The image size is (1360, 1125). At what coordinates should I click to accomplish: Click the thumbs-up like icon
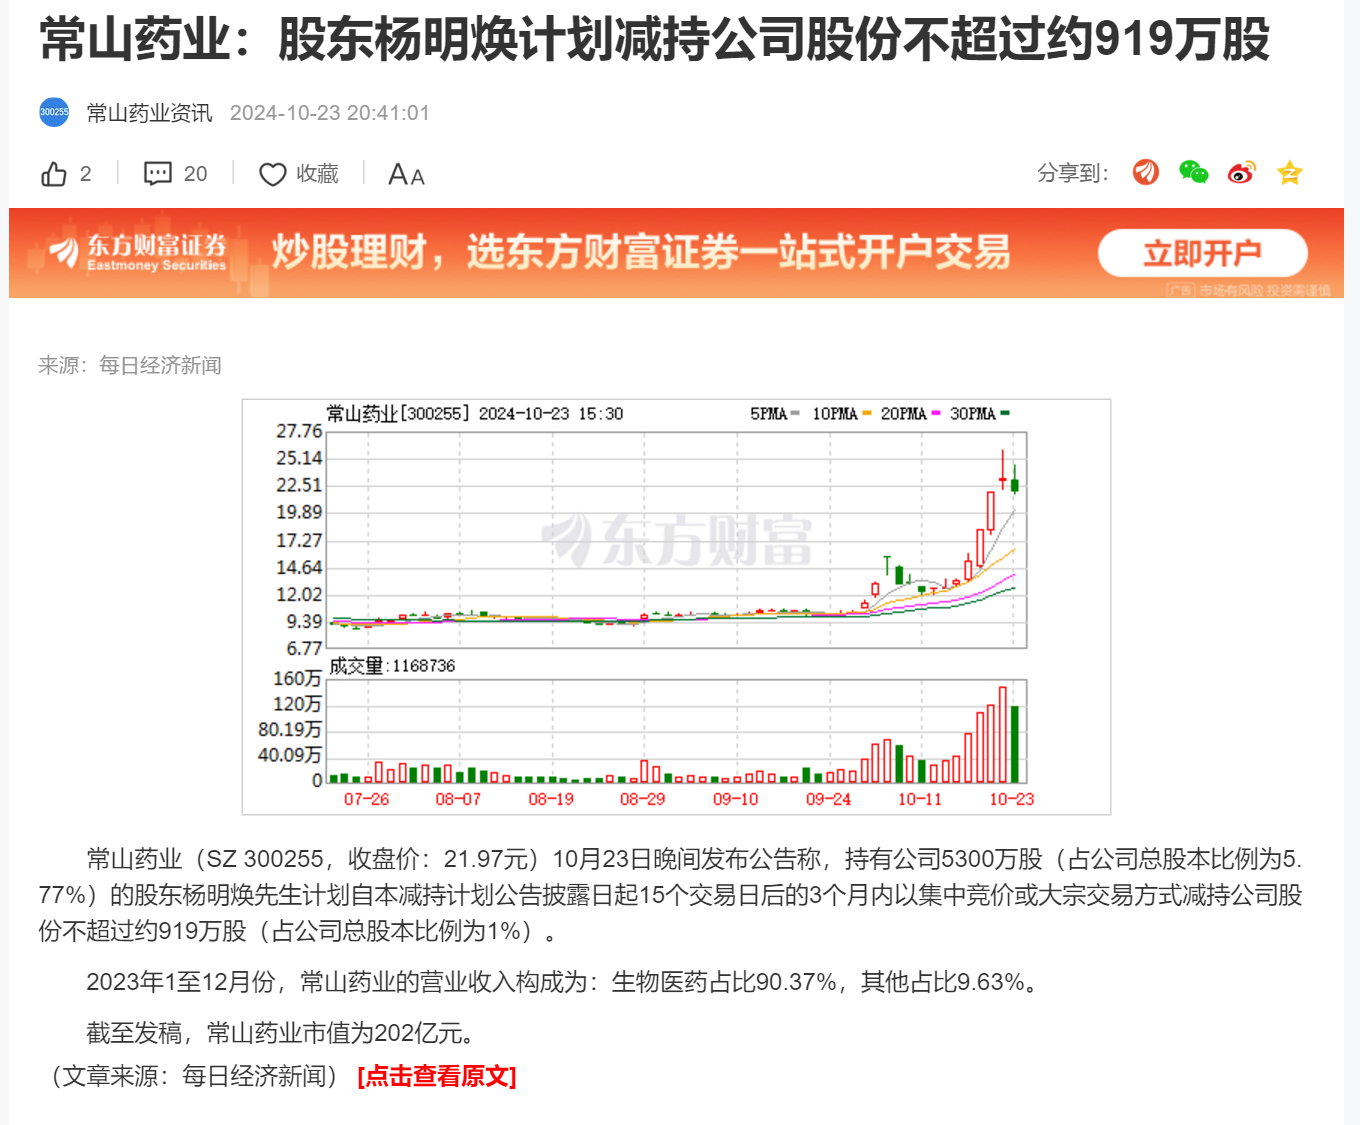pos(54,174)
